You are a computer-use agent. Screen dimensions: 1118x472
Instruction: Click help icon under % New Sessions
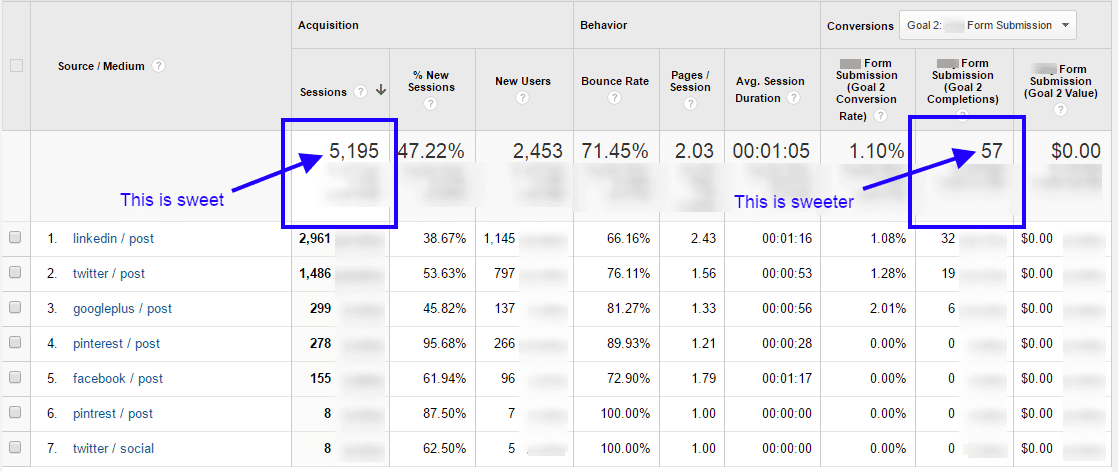point(431,103)
